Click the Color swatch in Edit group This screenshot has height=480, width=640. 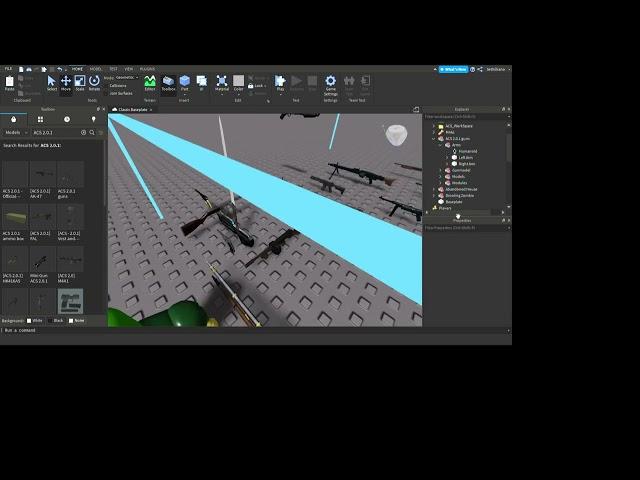pos(238,80)
